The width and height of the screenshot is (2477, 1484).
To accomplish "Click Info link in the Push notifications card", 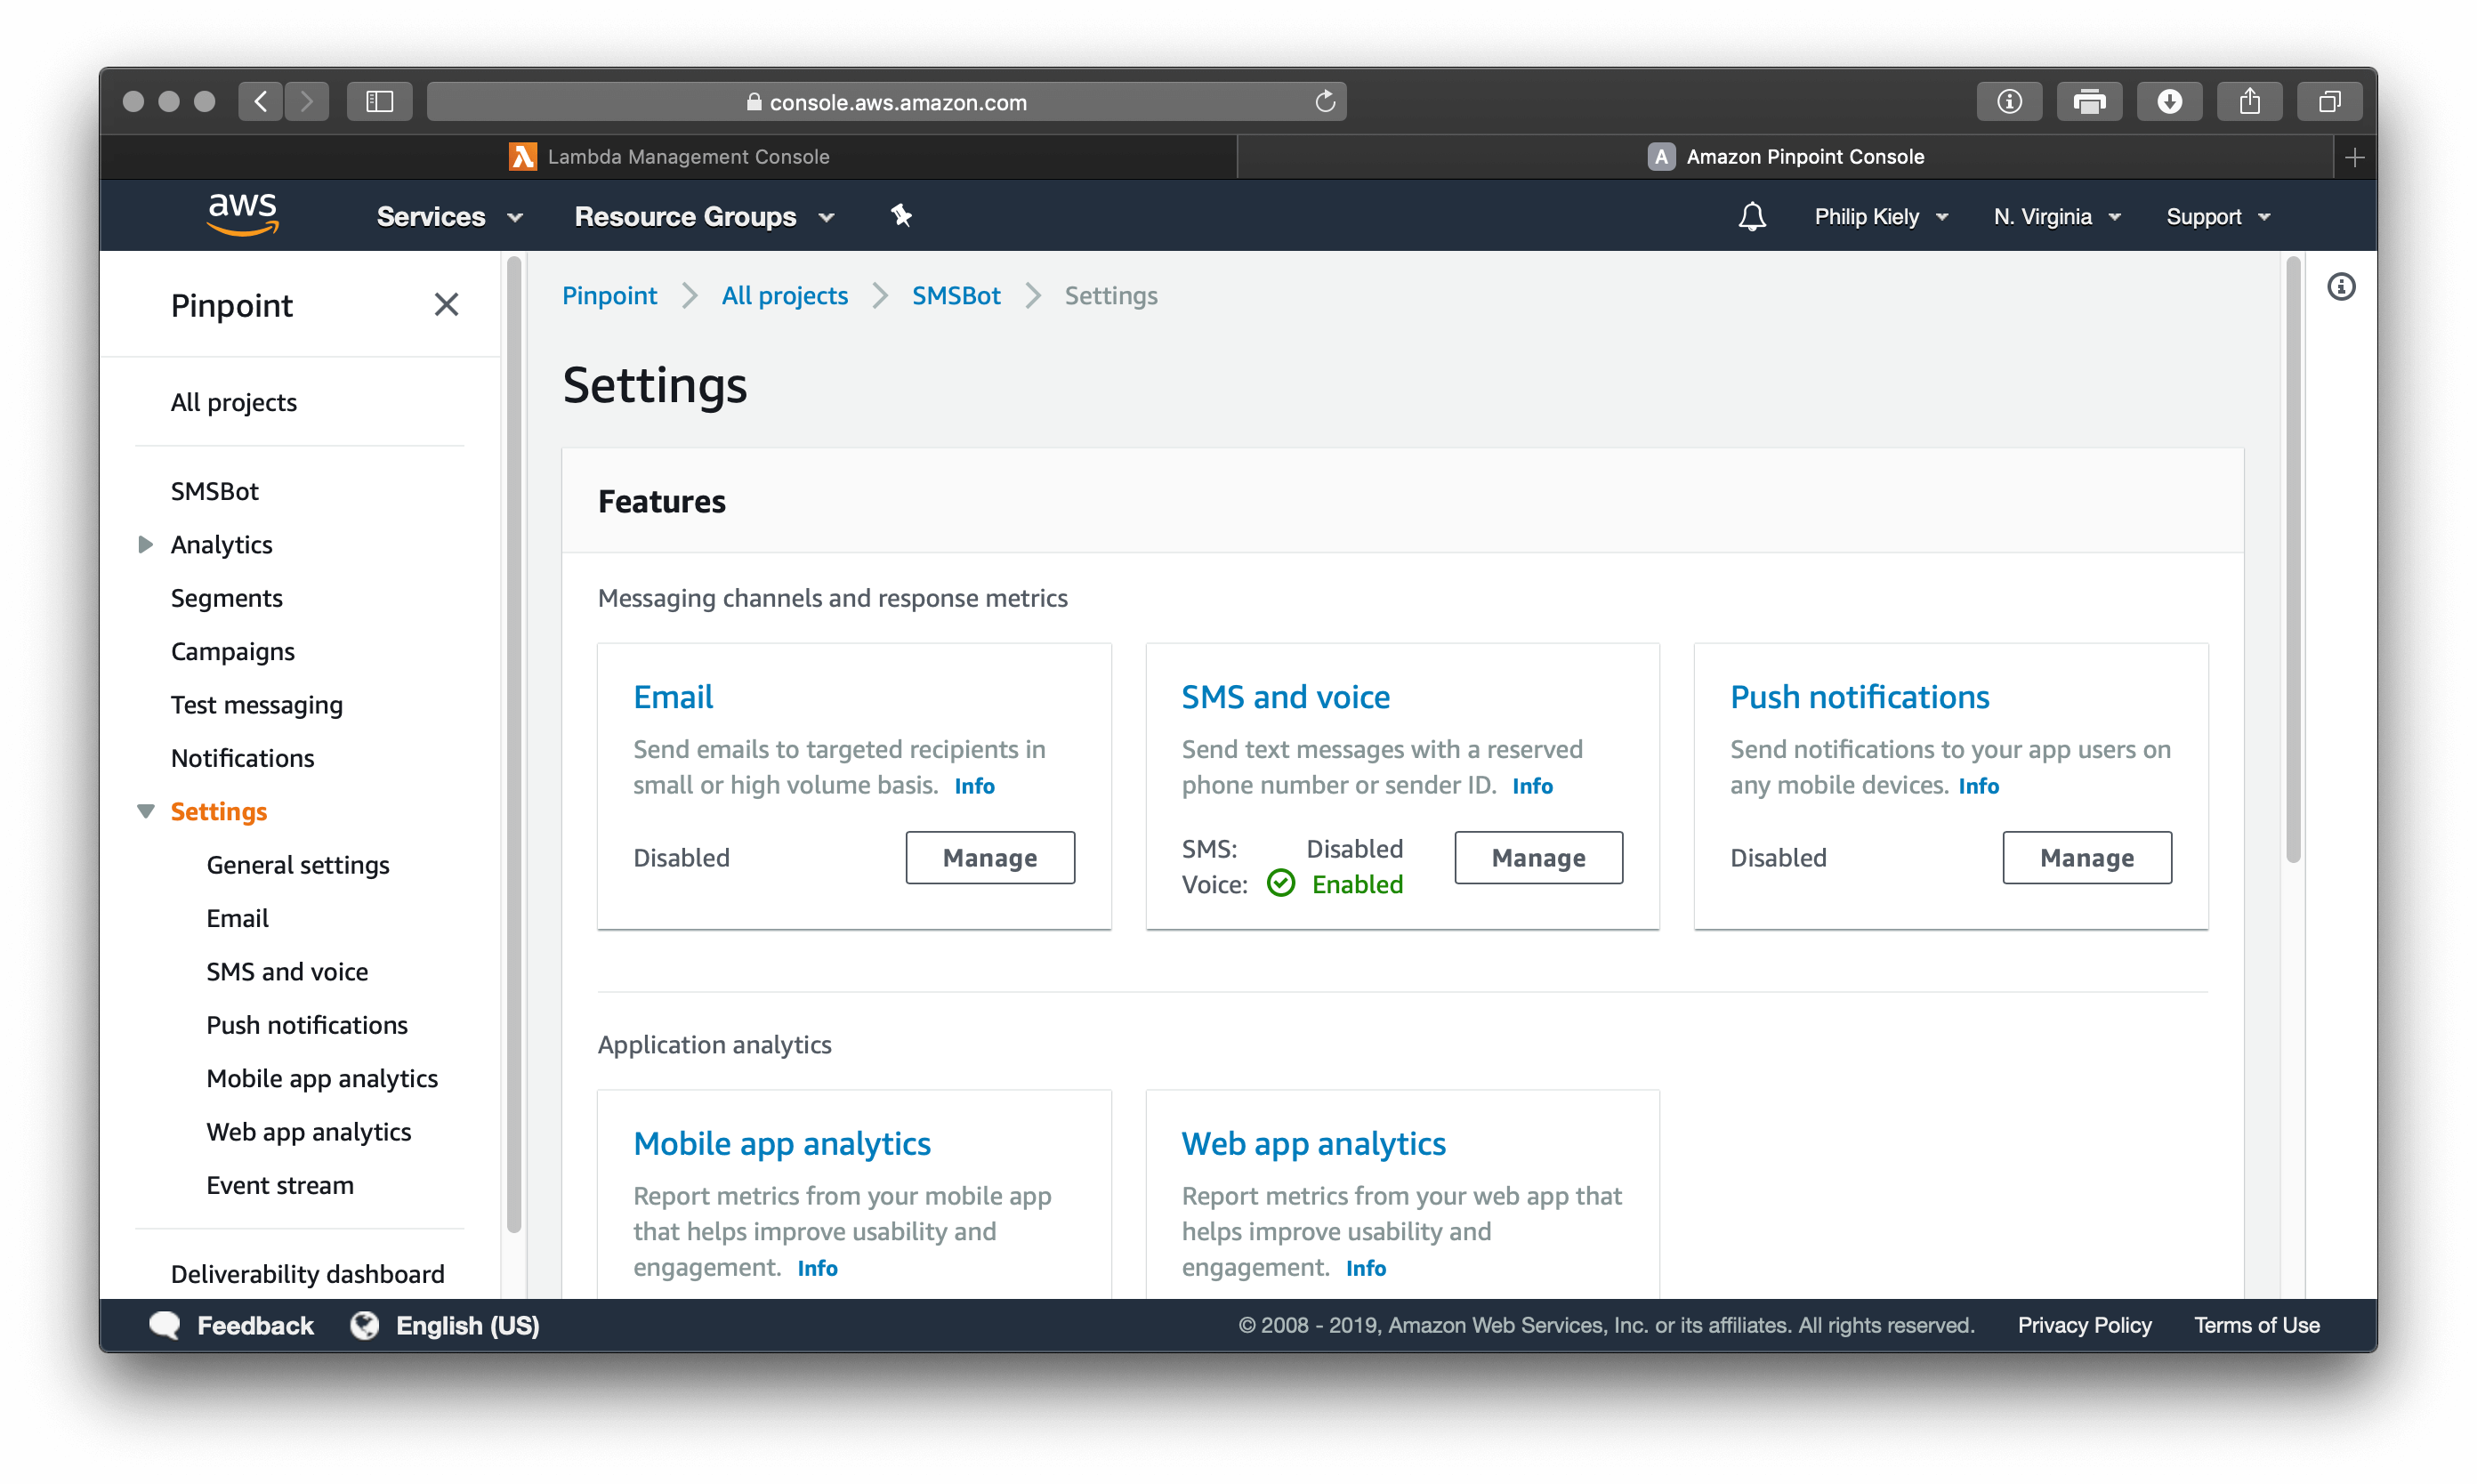I will pyautogui.click(x=1978, y=786).
